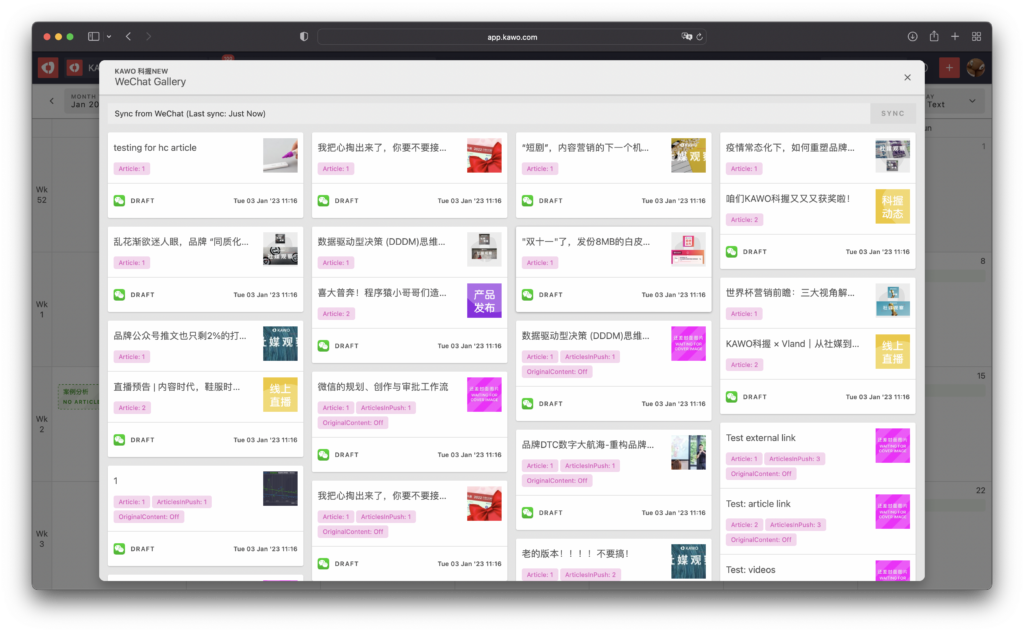Click WeChat icon in 'KAWO科握 × Vland' card
This screenshot has width=1024, height=632.
click(731, 396)
